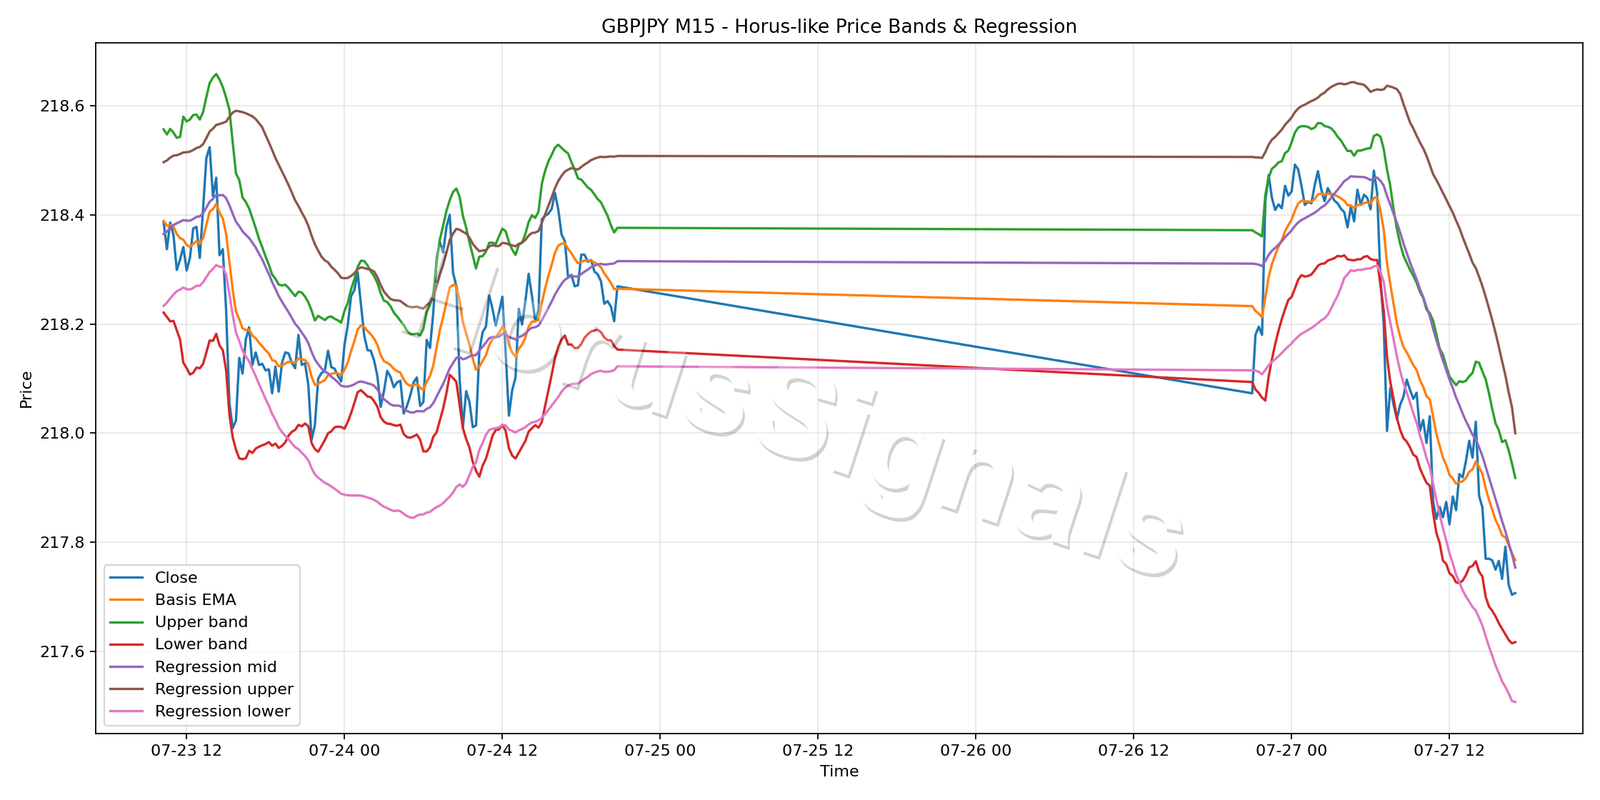Image resolution: width=1600 pixels, height=800 pixels.
Task: Click the 'Upper band' legend entry label
Action: click(201, 622)
